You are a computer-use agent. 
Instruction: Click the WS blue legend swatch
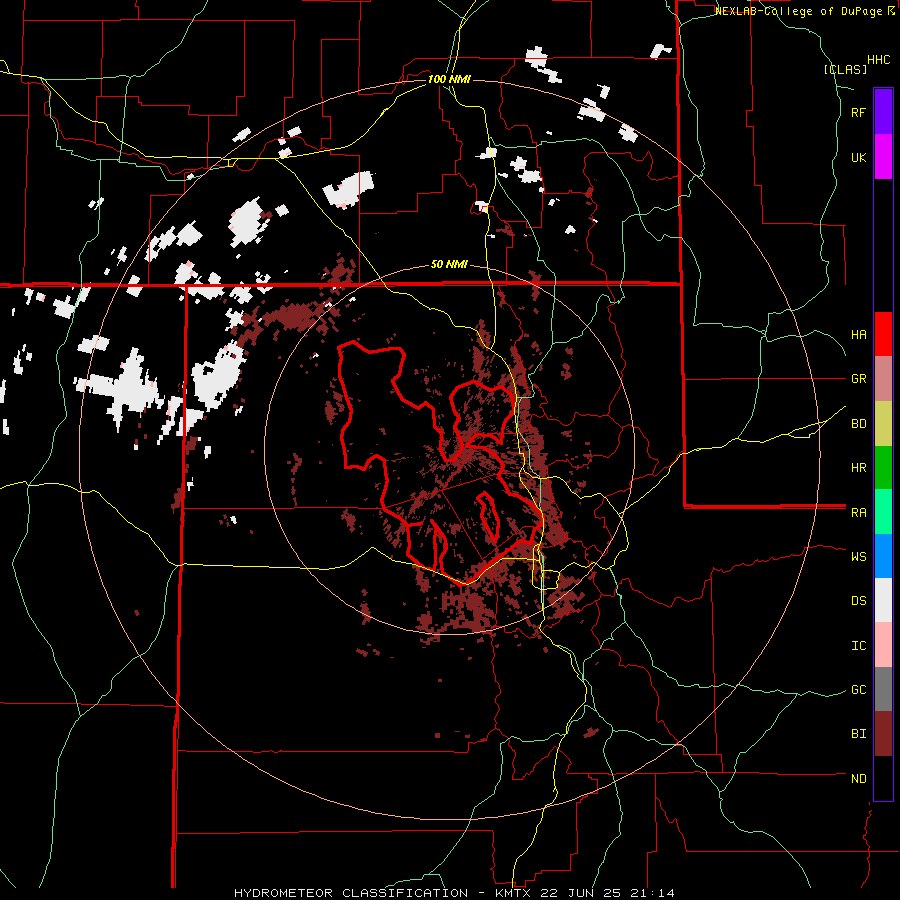tap(883, 556)
